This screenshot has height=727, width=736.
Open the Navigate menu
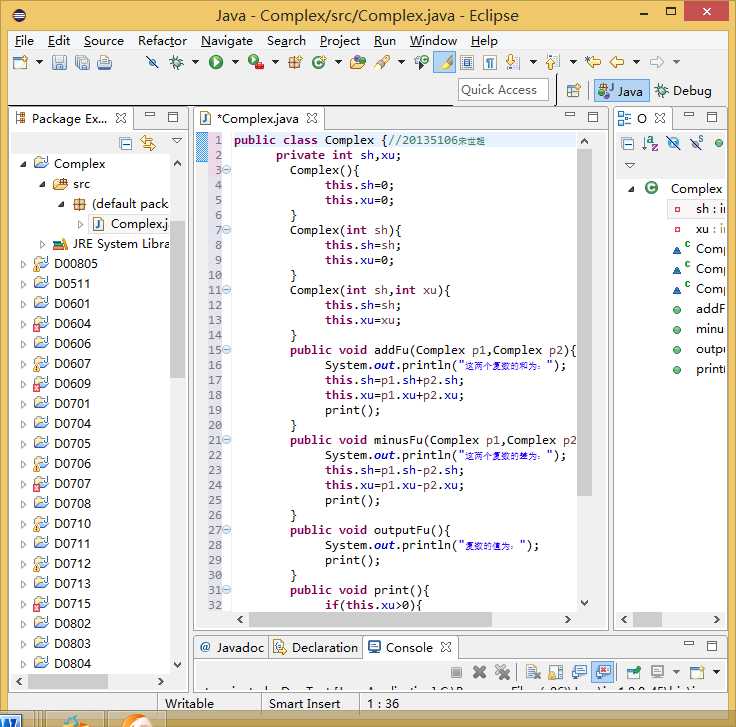[227, 41]
